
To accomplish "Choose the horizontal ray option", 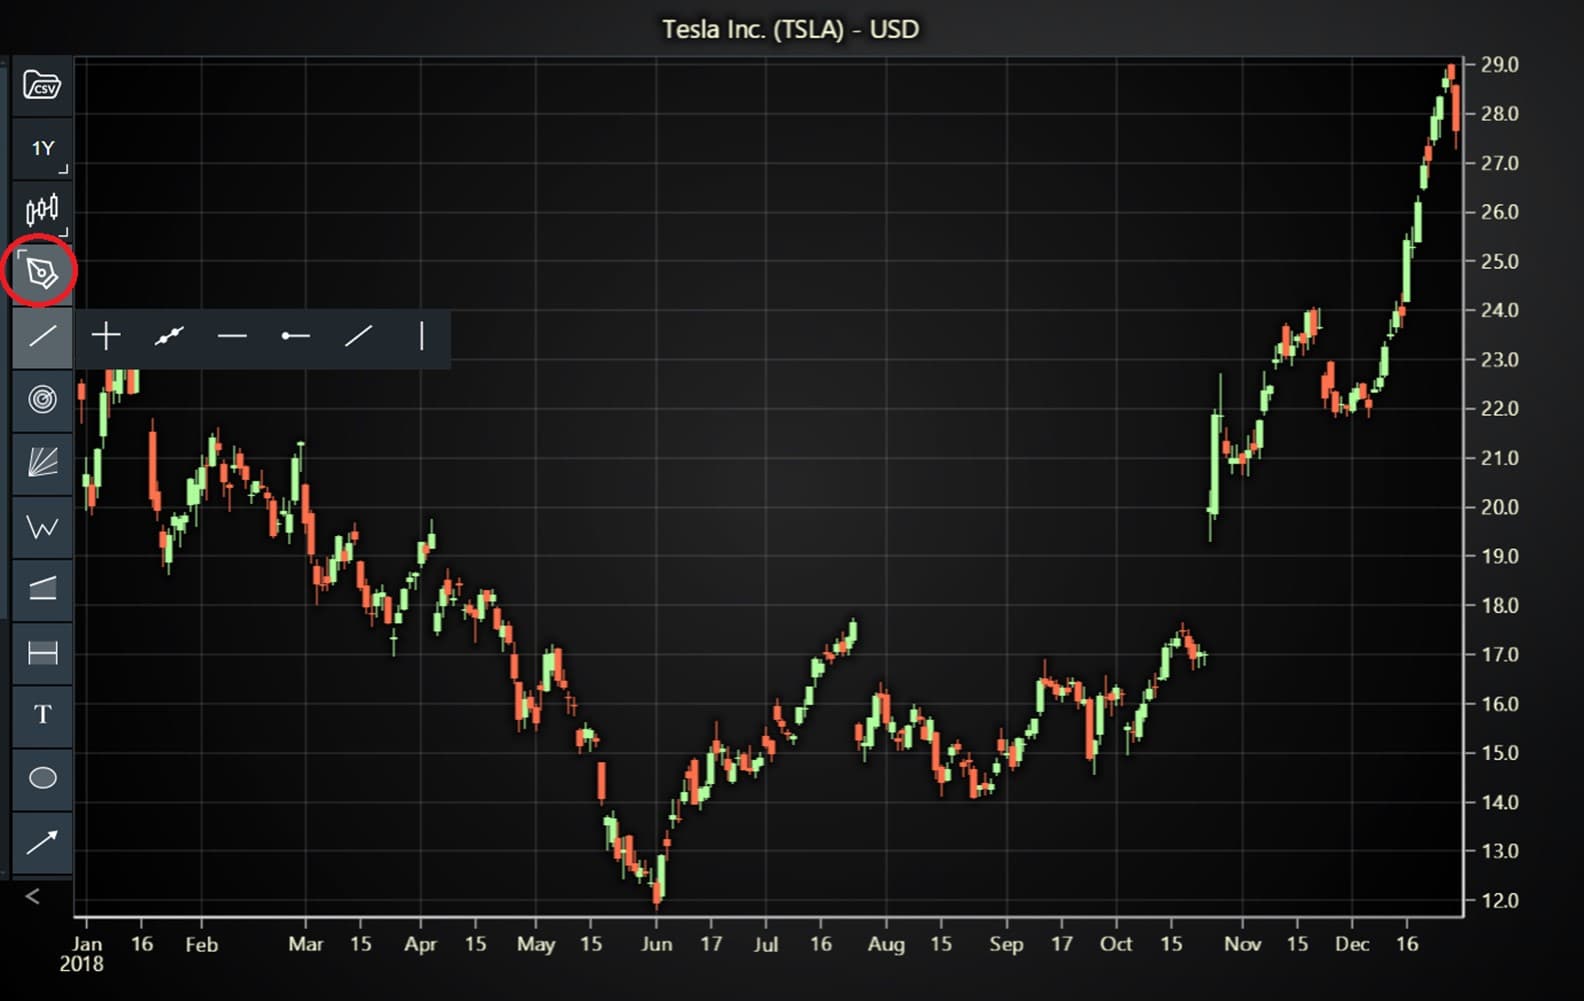I will click(x=295, y=336).
